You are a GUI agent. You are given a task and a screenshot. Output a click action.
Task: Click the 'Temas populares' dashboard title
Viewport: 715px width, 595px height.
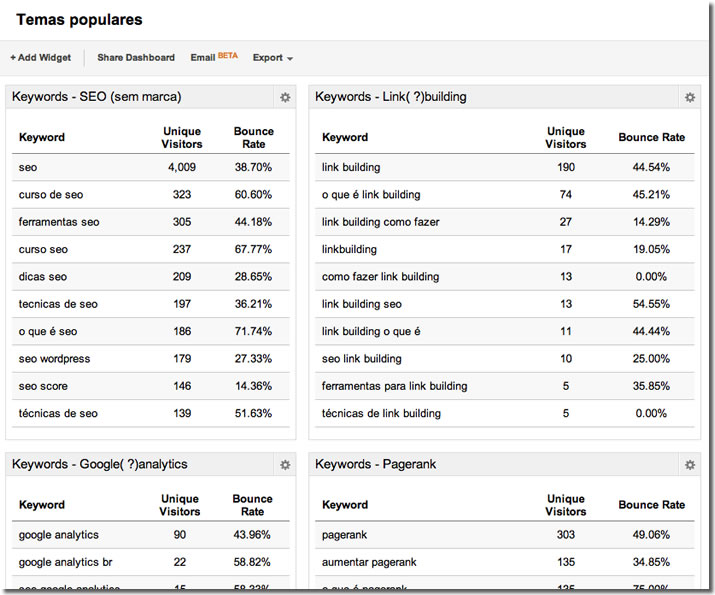coord(79,20)
